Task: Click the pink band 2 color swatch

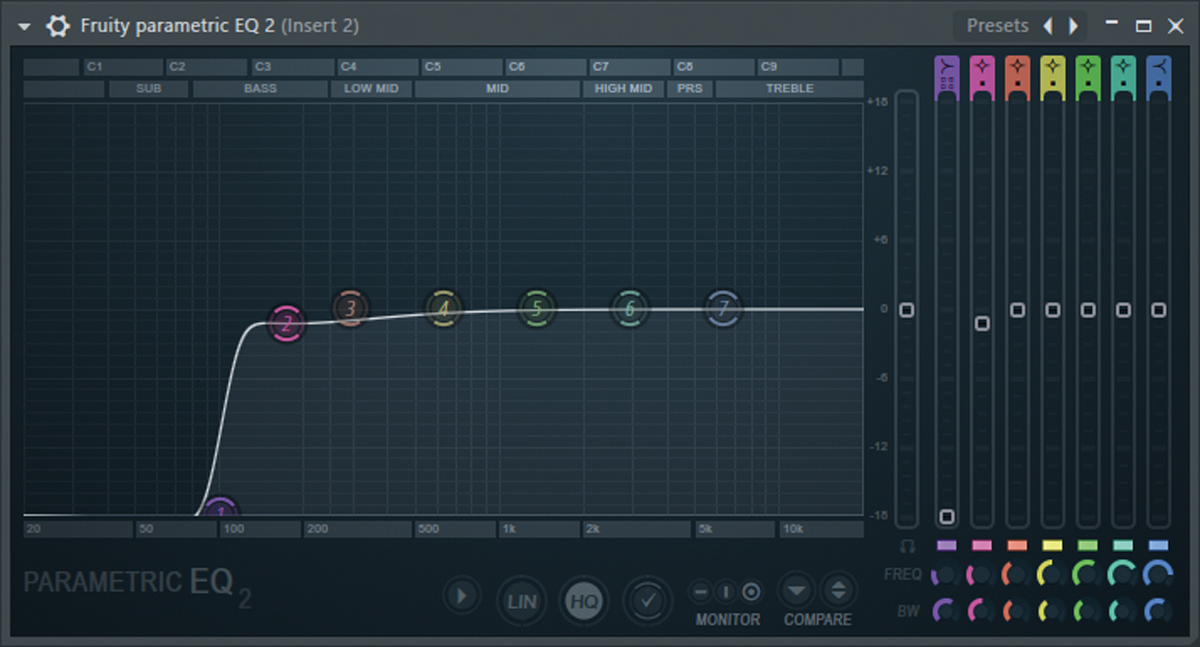Action: click(x=982, y=546)
